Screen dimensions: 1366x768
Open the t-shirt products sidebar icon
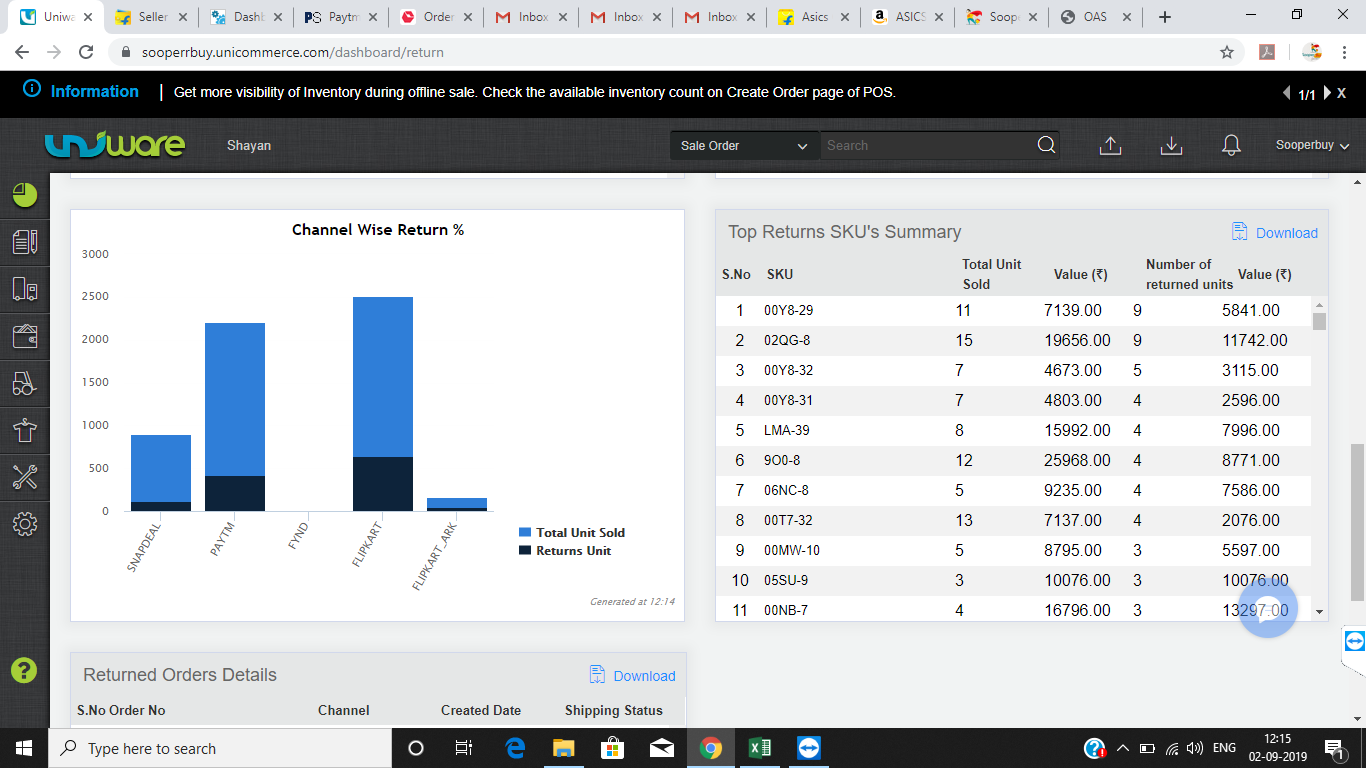coord(25,430)
